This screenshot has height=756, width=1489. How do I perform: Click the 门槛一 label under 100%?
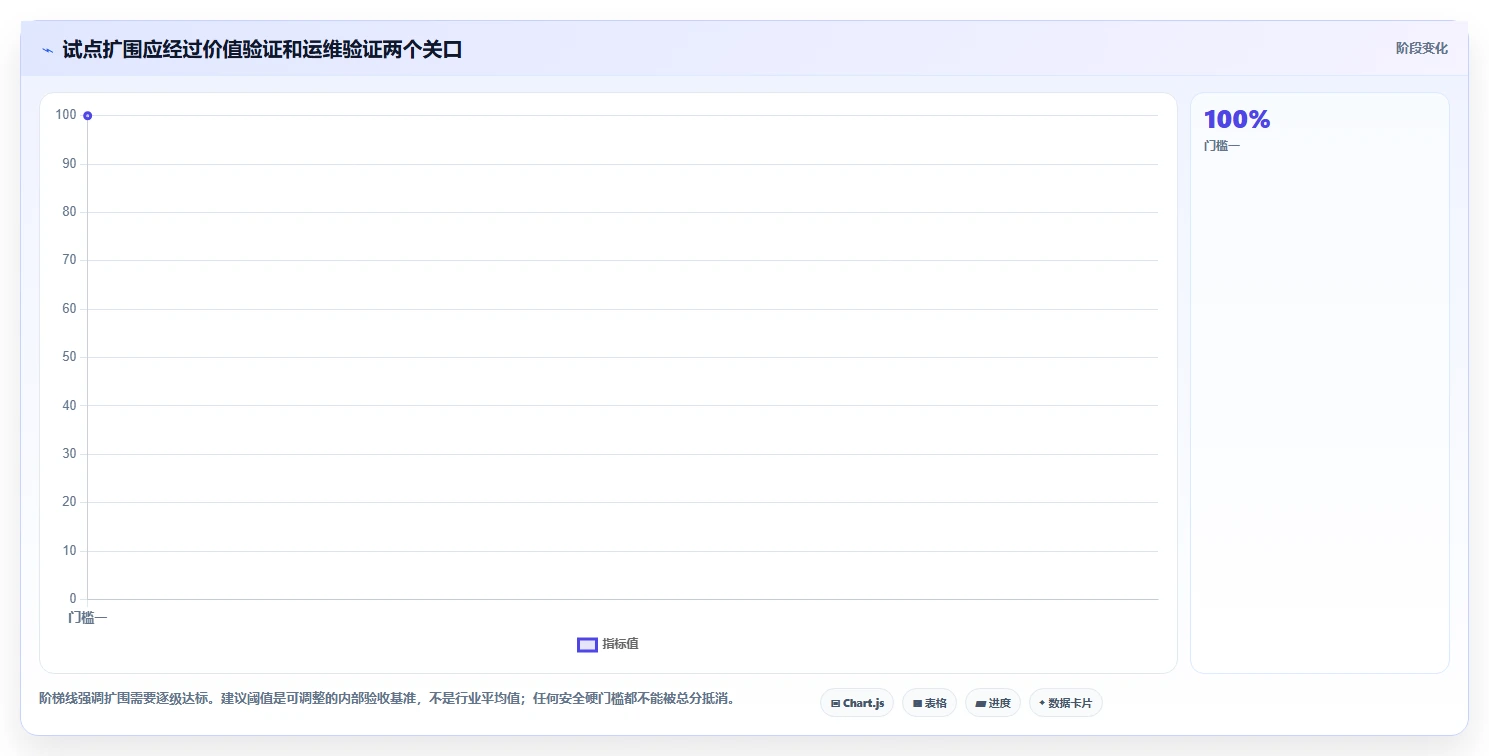[1222, 146]
